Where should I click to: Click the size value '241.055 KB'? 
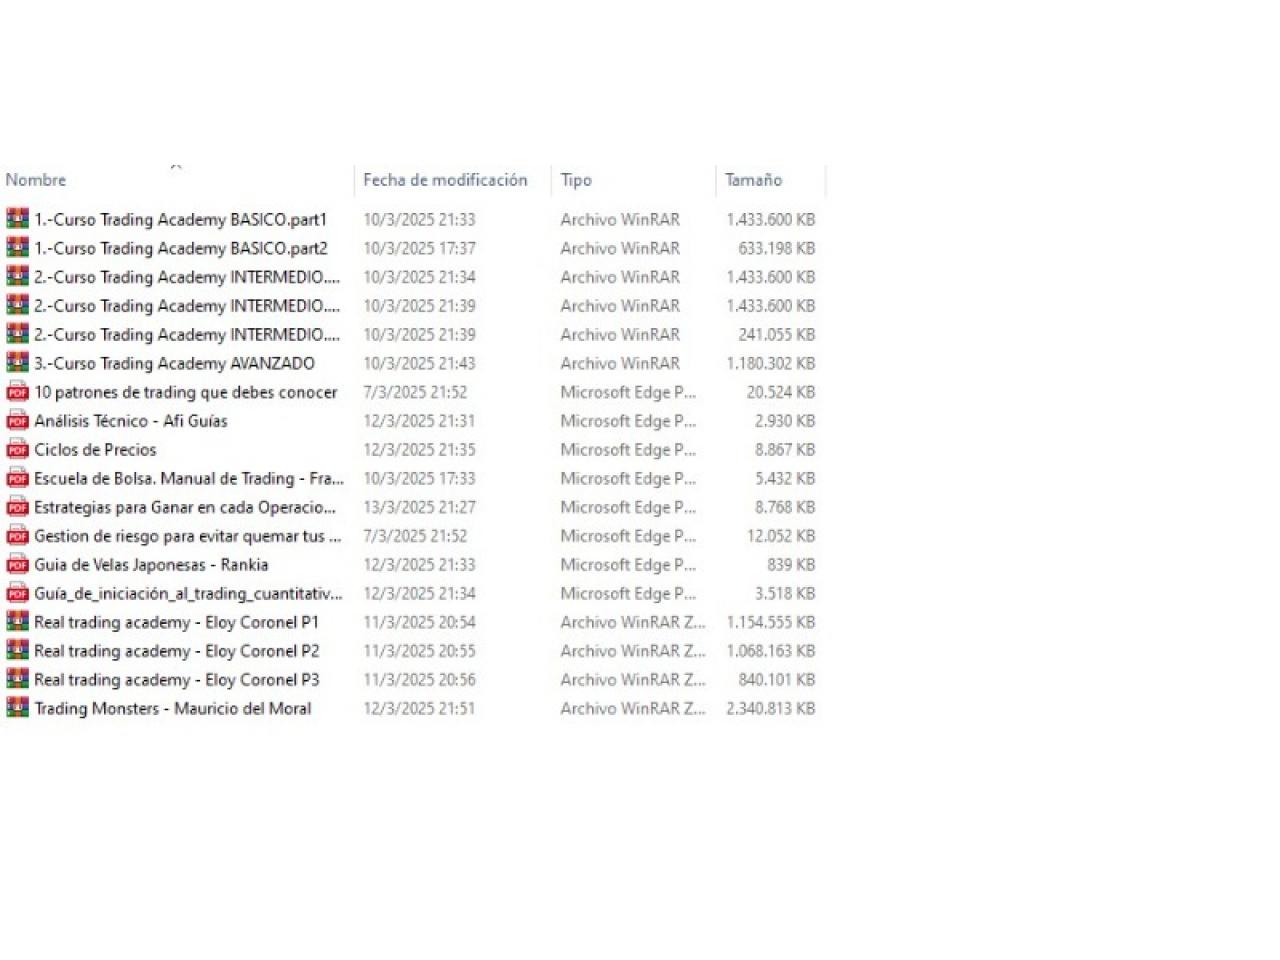777,334
